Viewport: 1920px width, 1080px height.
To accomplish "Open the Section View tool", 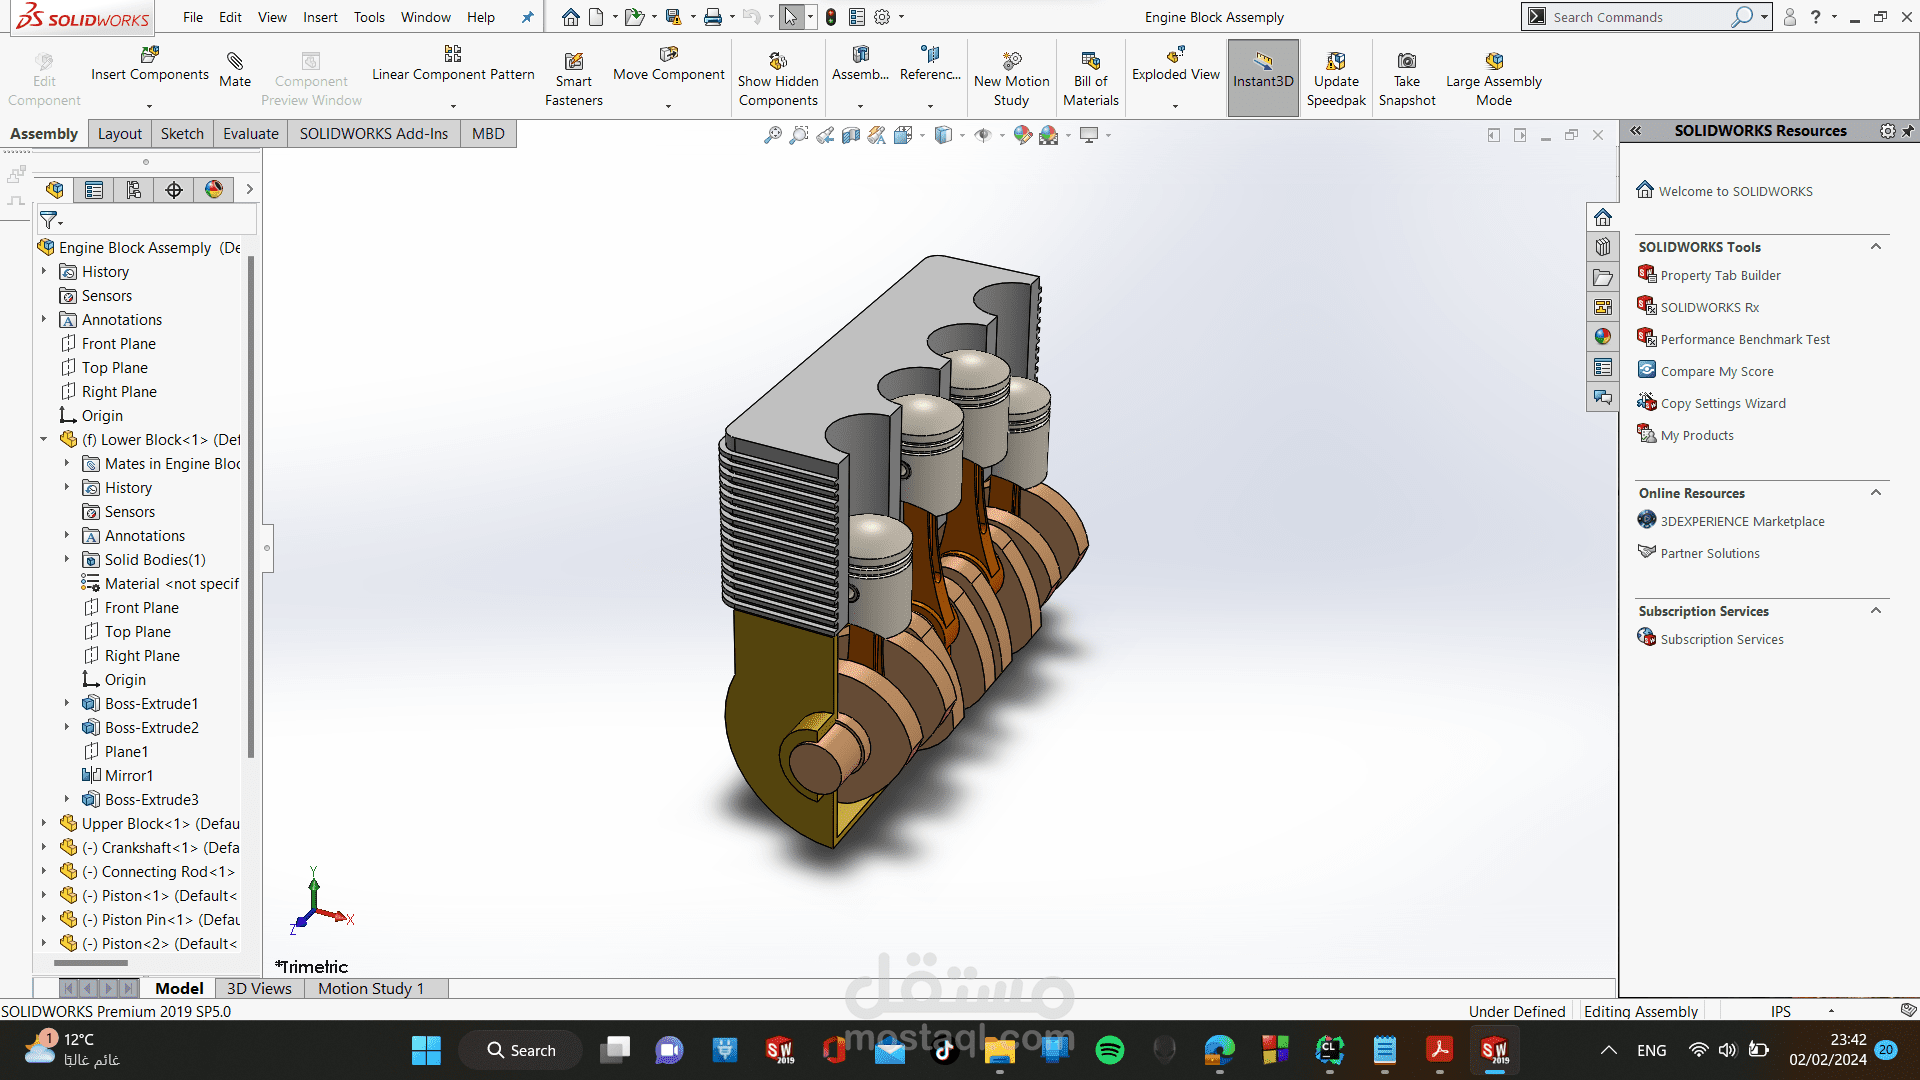I will (851, 135).
